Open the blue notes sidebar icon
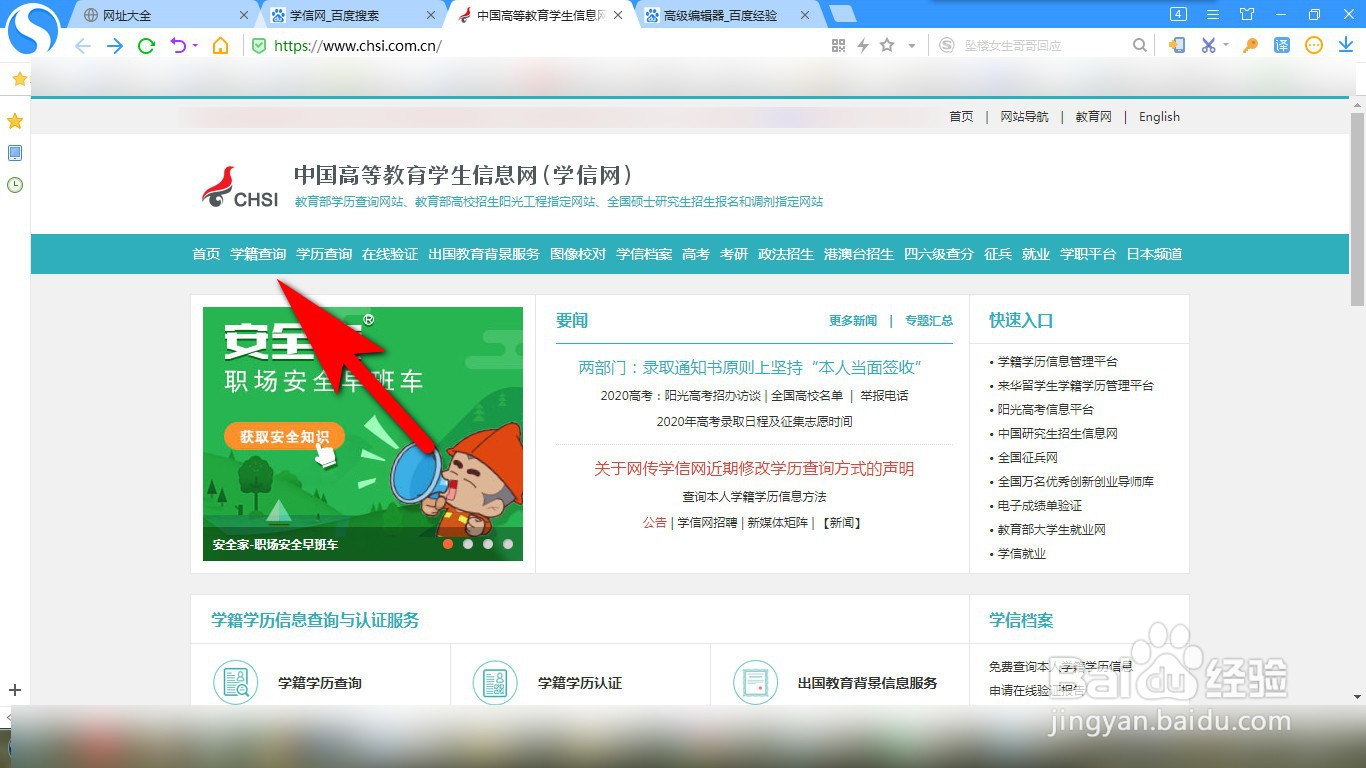The height and width of the screenshot is (768, 1366). tap(15, 153)
